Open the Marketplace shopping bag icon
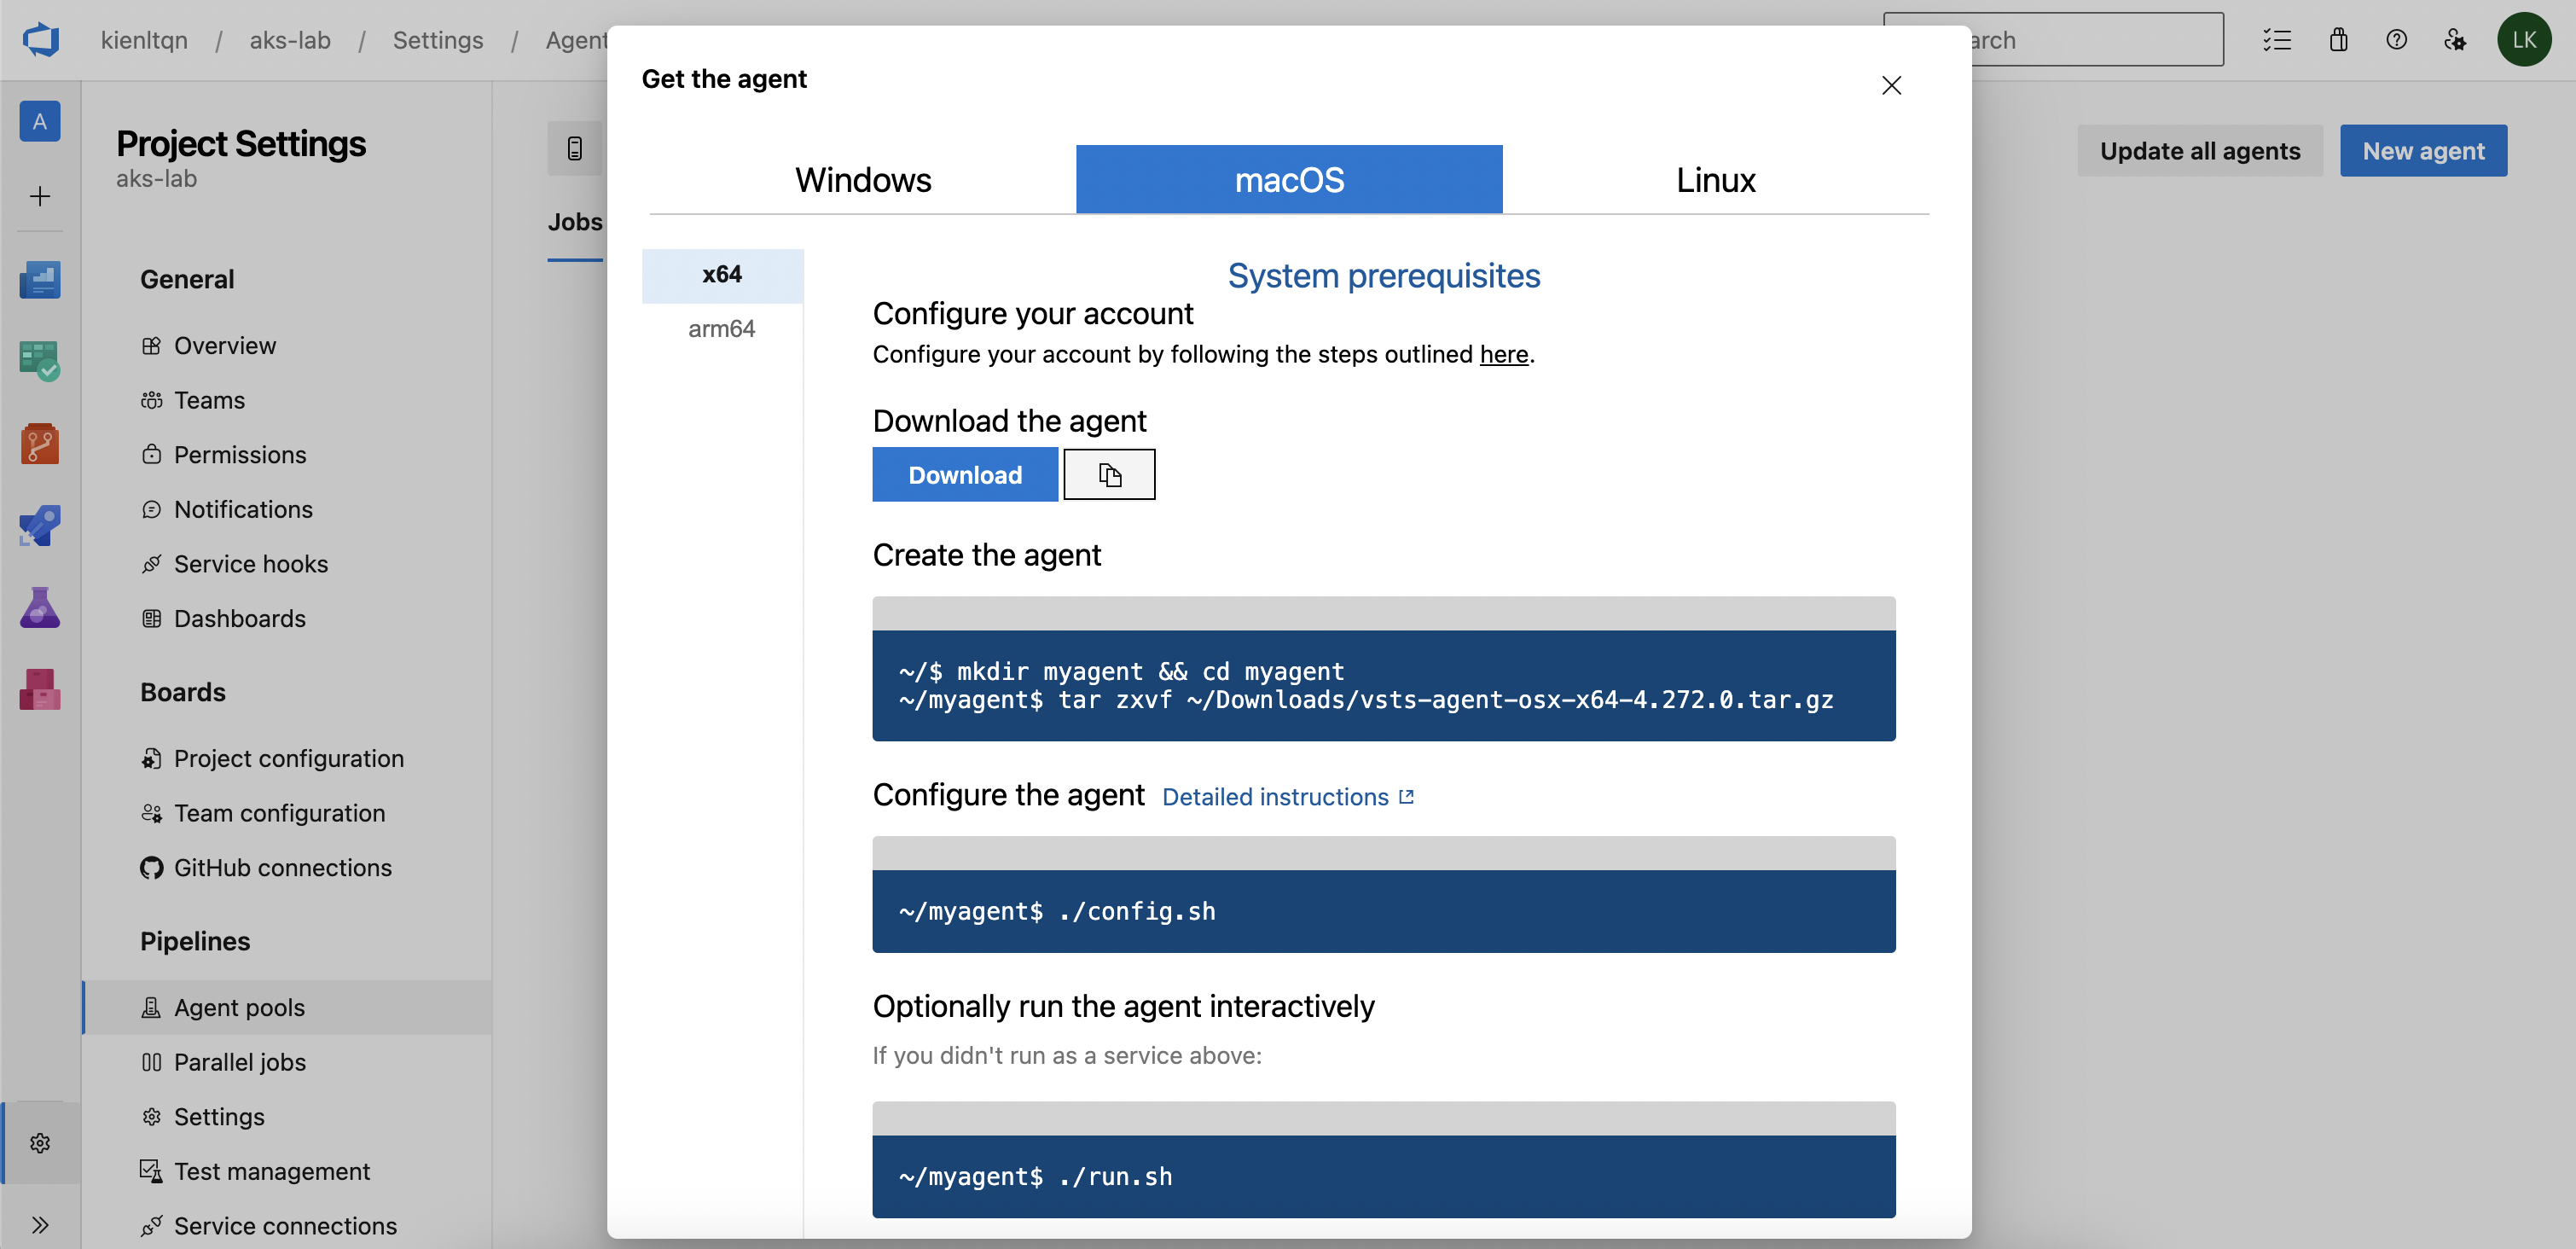 [x=2338, y=40]
